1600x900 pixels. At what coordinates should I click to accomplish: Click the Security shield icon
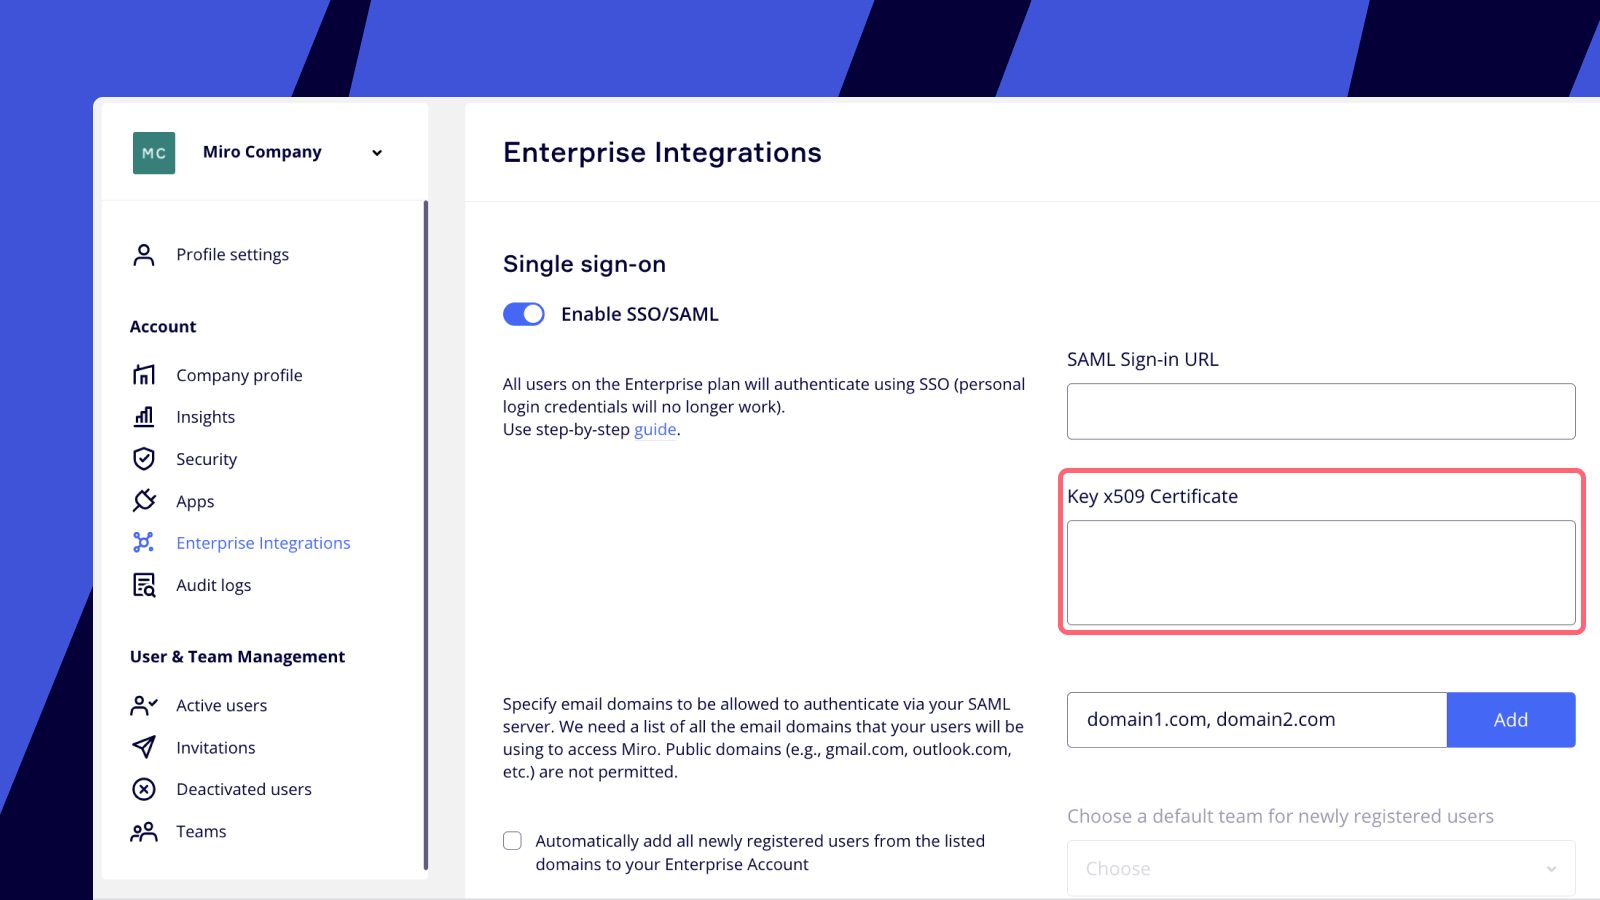coord(145,458)
